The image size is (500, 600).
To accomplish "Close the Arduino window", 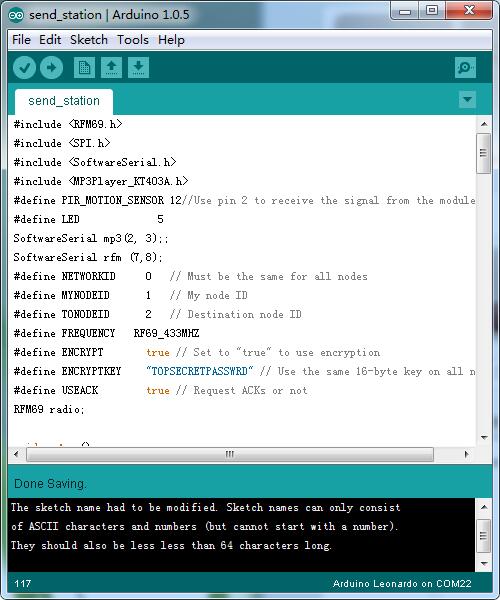I will point(469,11).
